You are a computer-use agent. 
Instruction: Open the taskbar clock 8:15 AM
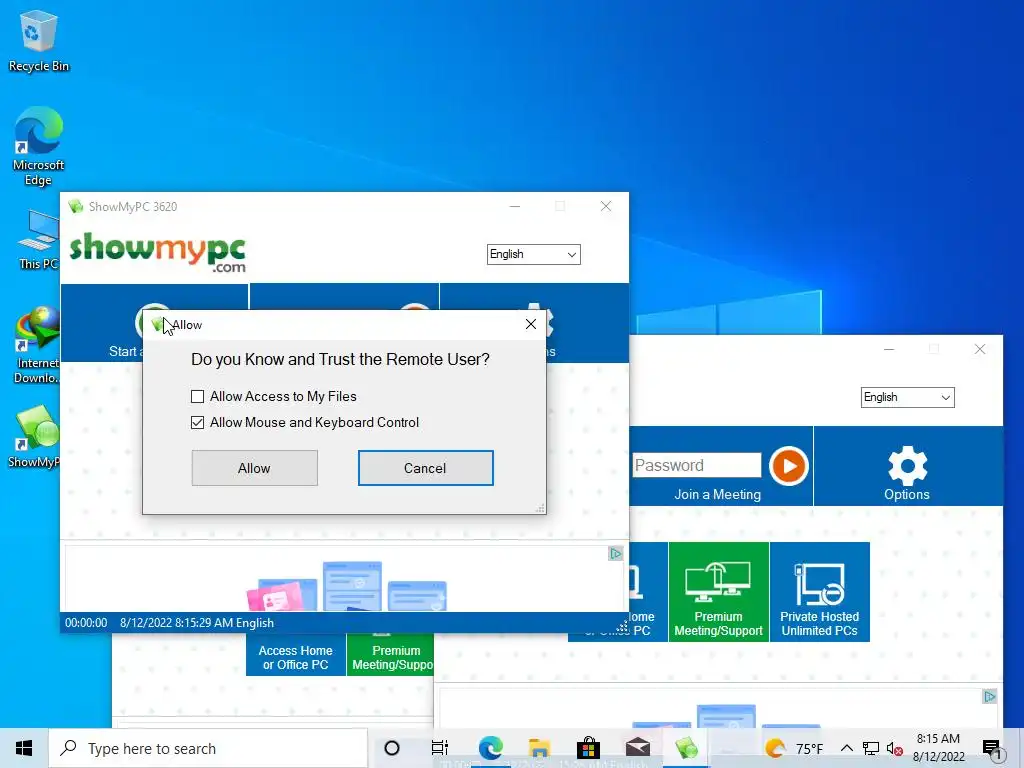(938, 748)
